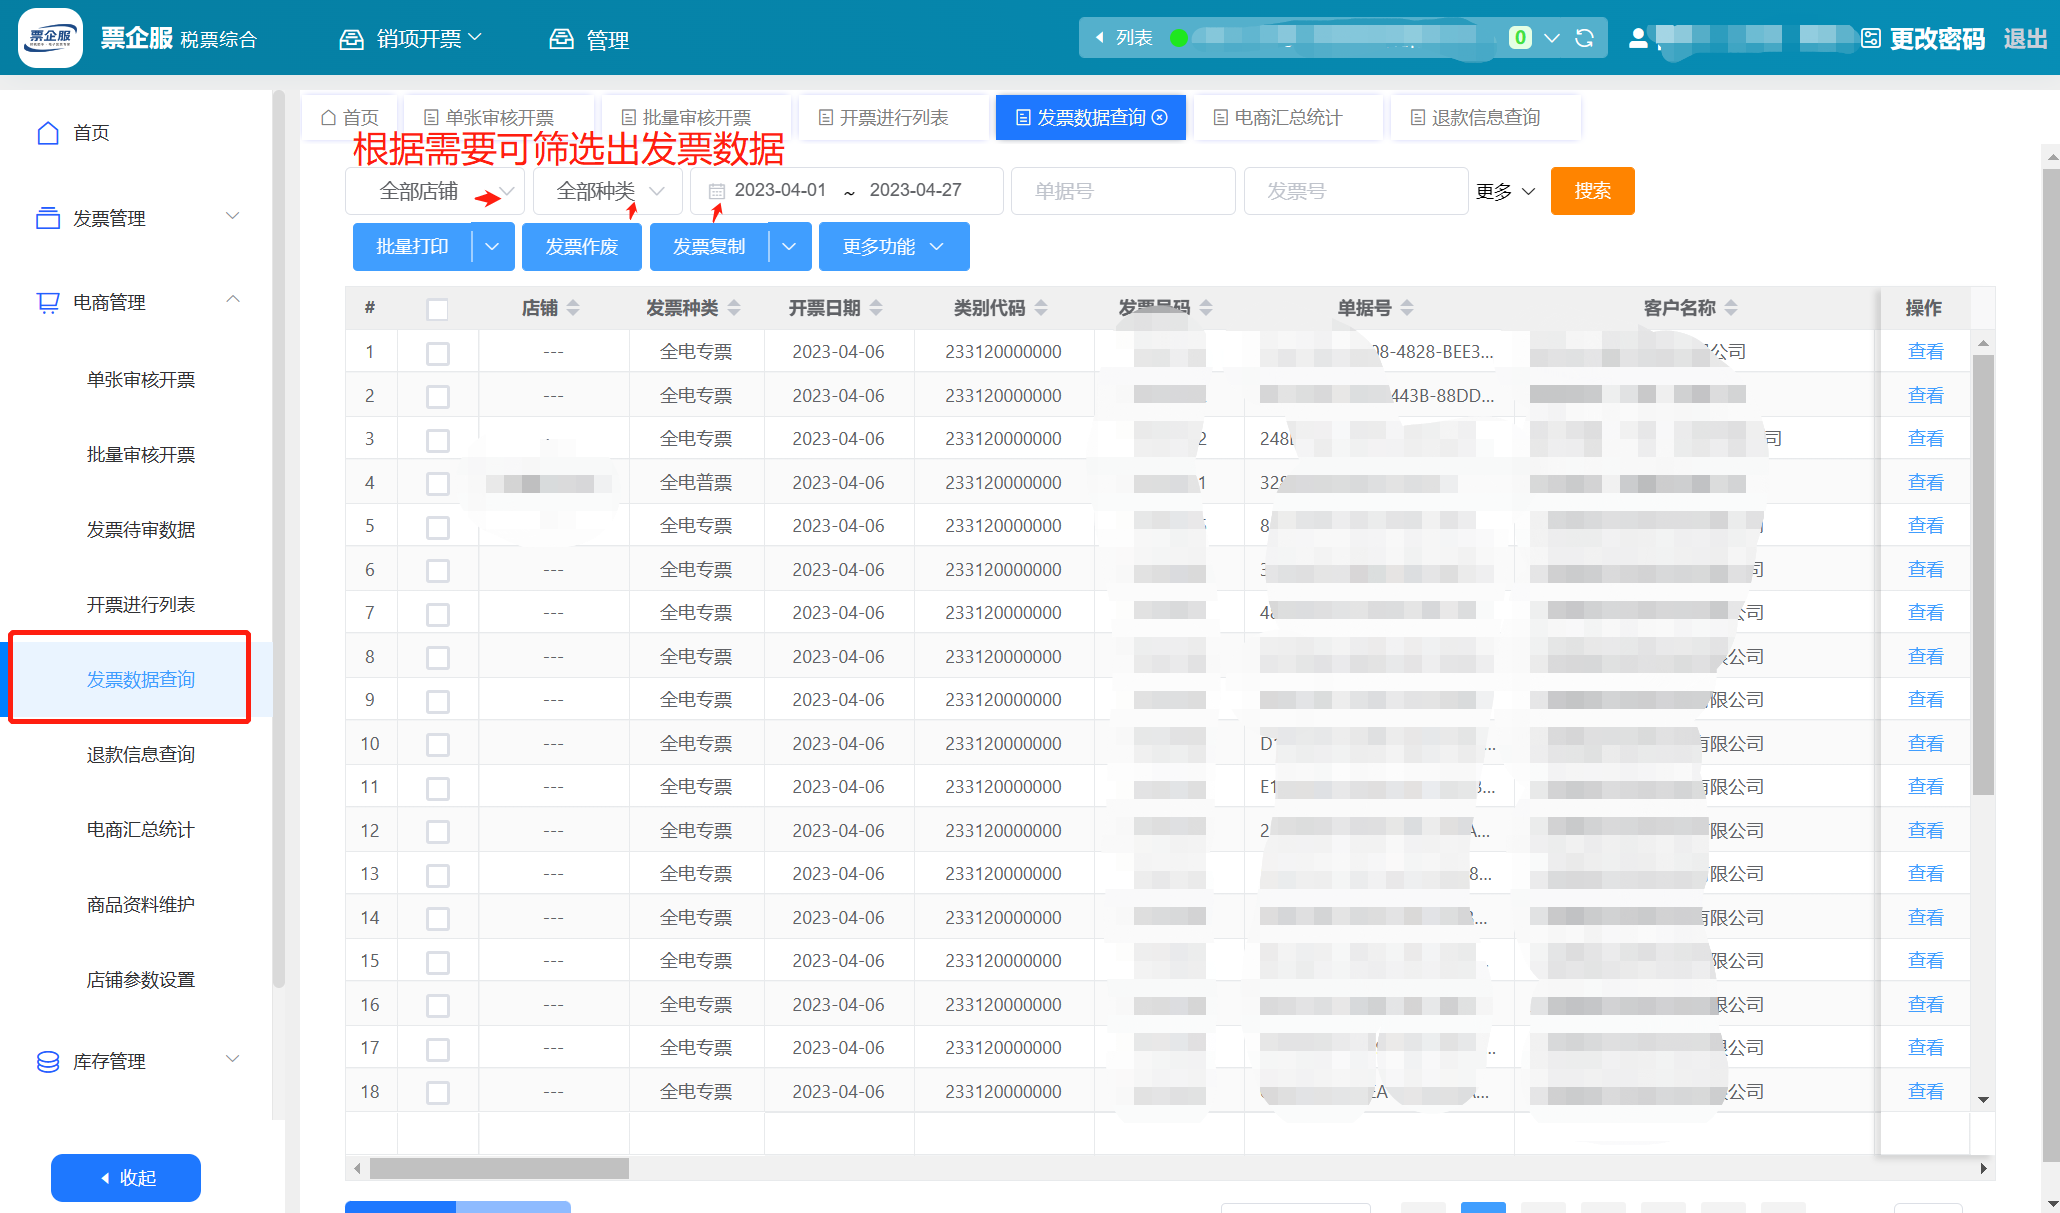The image size is (2060, 1213).
Task: Open the 更多功能 dropdown
Action: pos(894,246)
